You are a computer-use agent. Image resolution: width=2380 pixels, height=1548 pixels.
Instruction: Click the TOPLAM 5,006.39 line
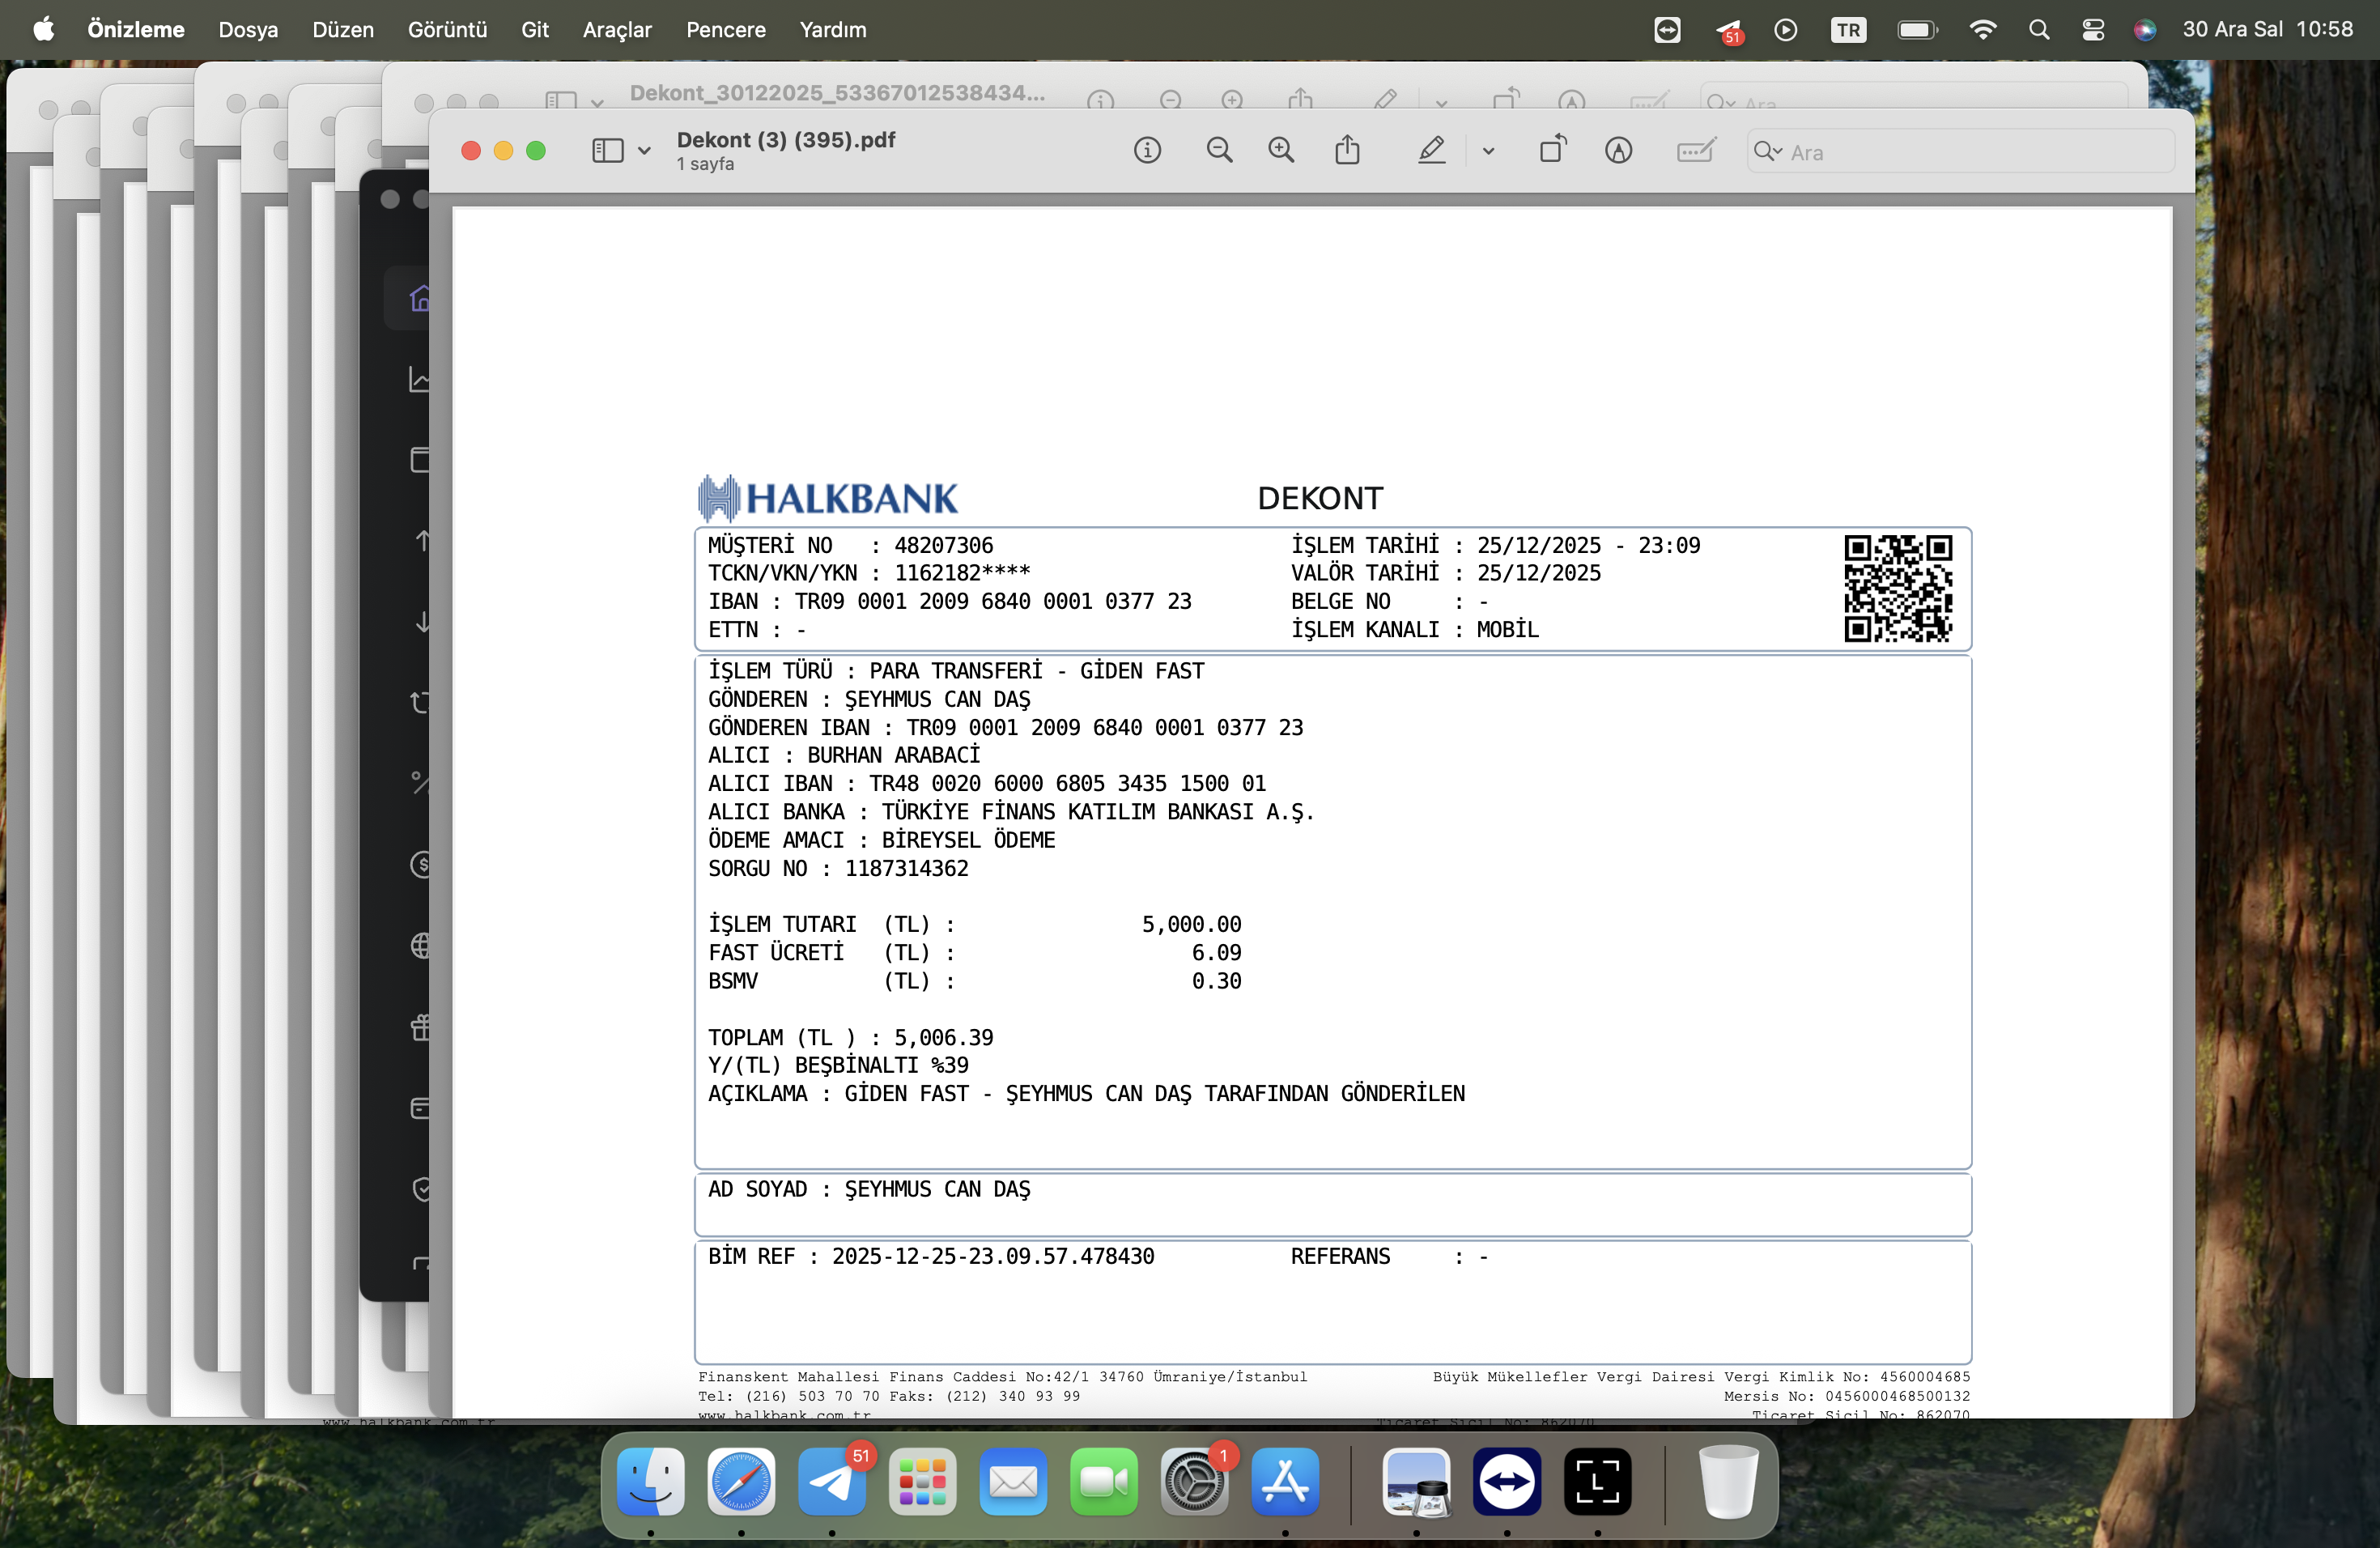(850, 1037)
